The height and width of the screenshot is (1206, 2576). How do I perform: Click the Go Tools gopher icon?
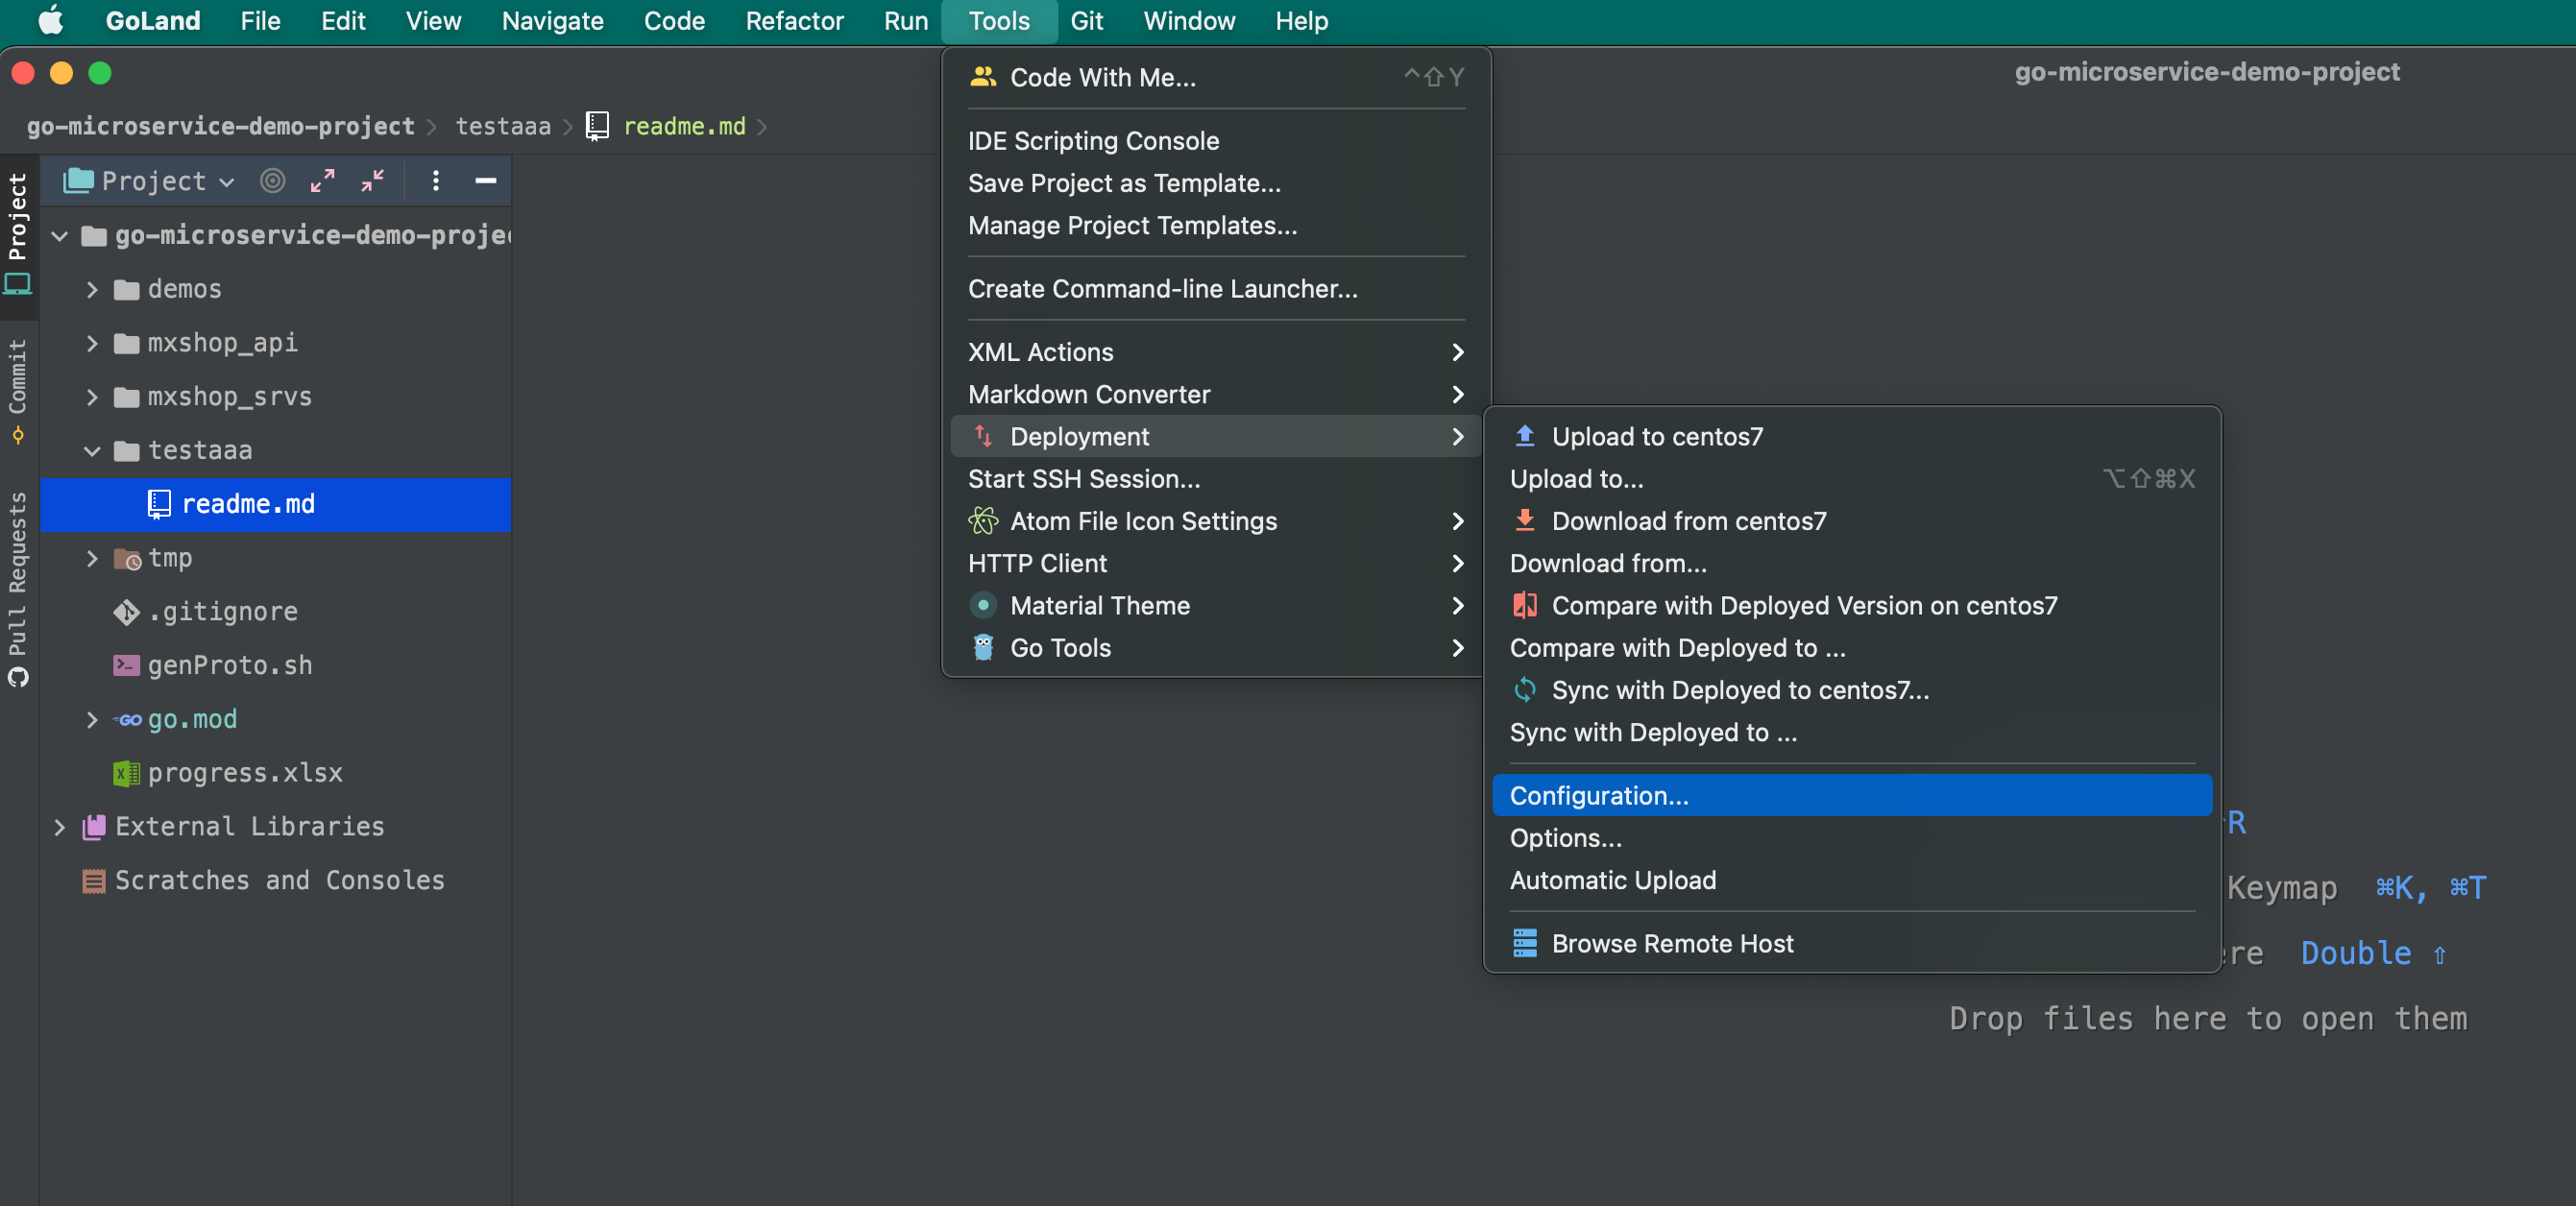[x=983, y=648]
